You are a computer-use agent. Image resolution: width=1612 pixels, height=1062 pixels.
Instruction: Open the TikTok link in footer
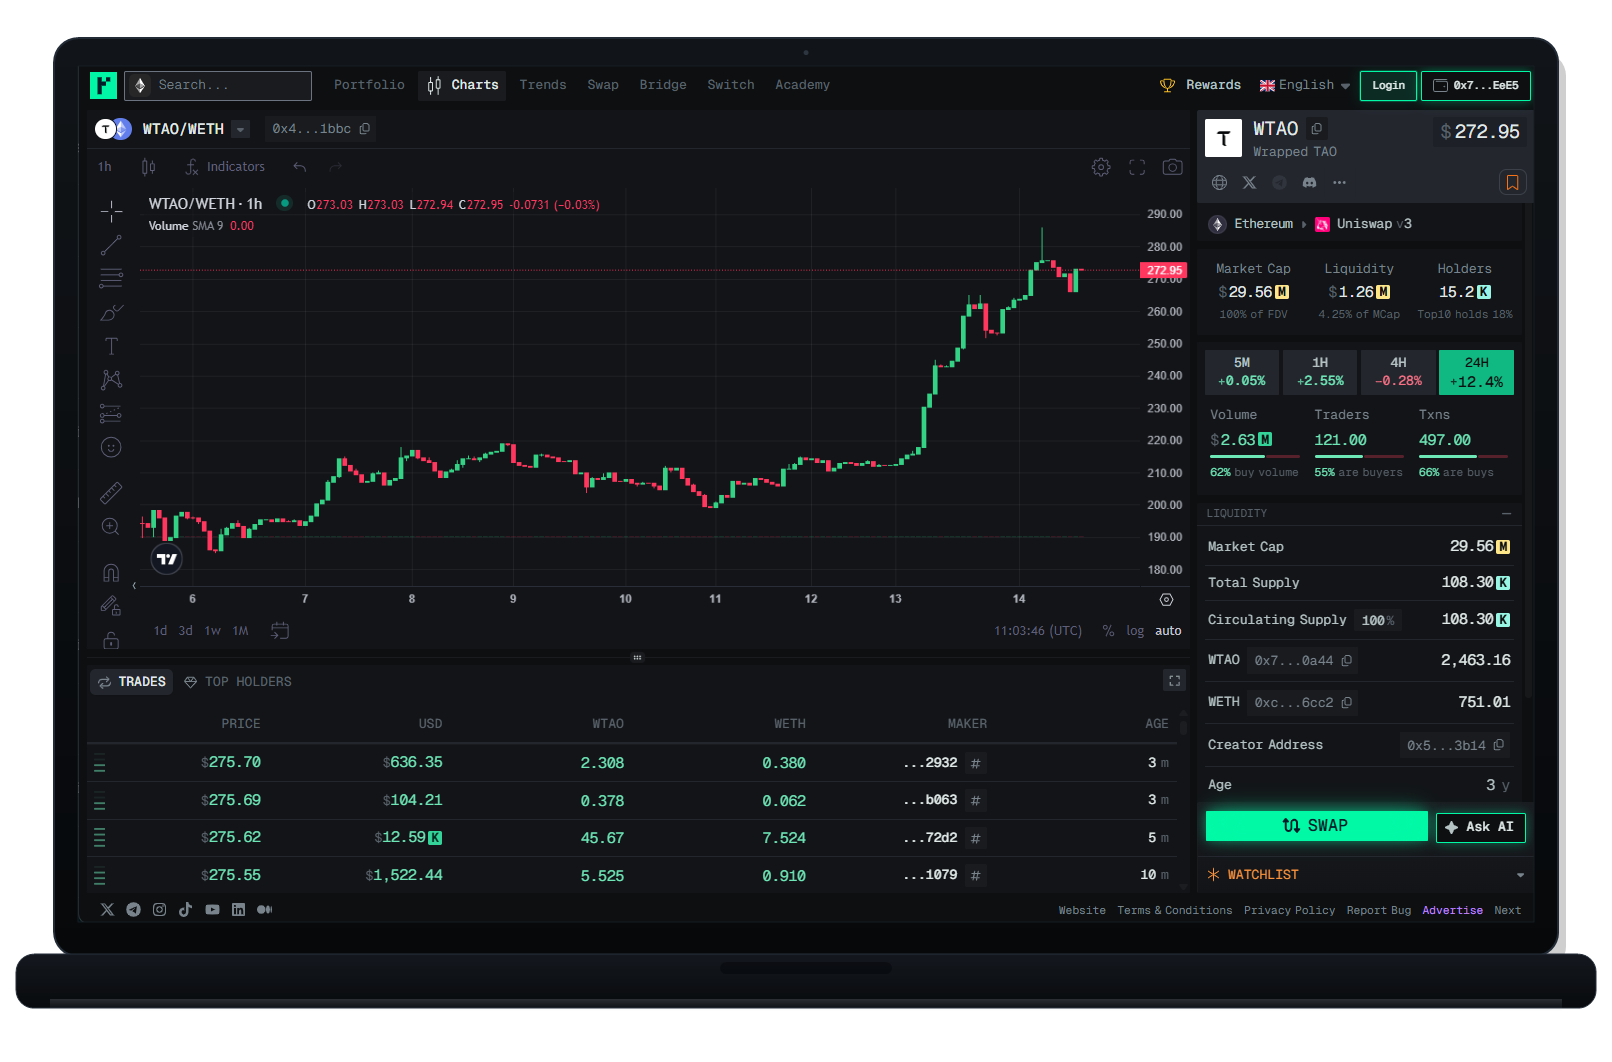coord(185,910)
